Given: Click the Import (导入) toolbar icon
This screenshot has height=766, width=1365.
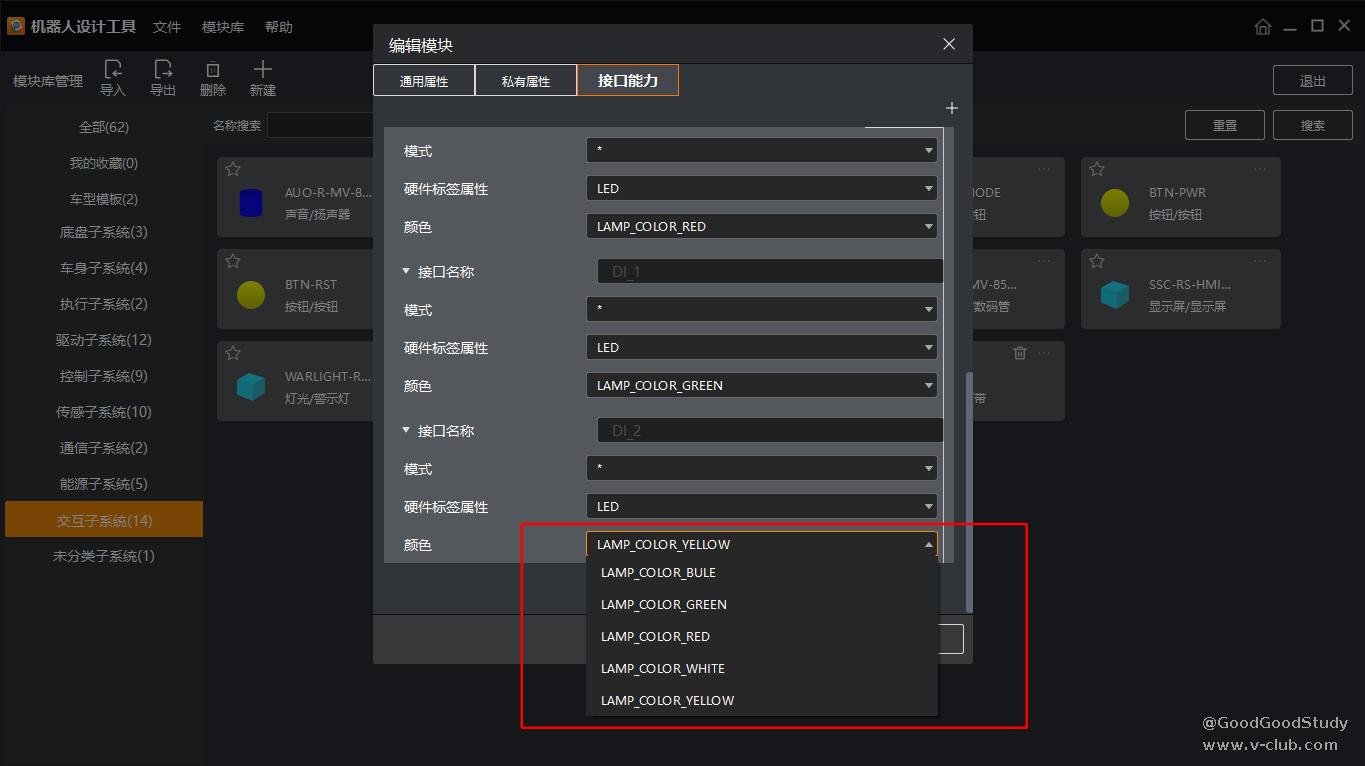Looking at the screenshot, I should click(x=113, y=70).
